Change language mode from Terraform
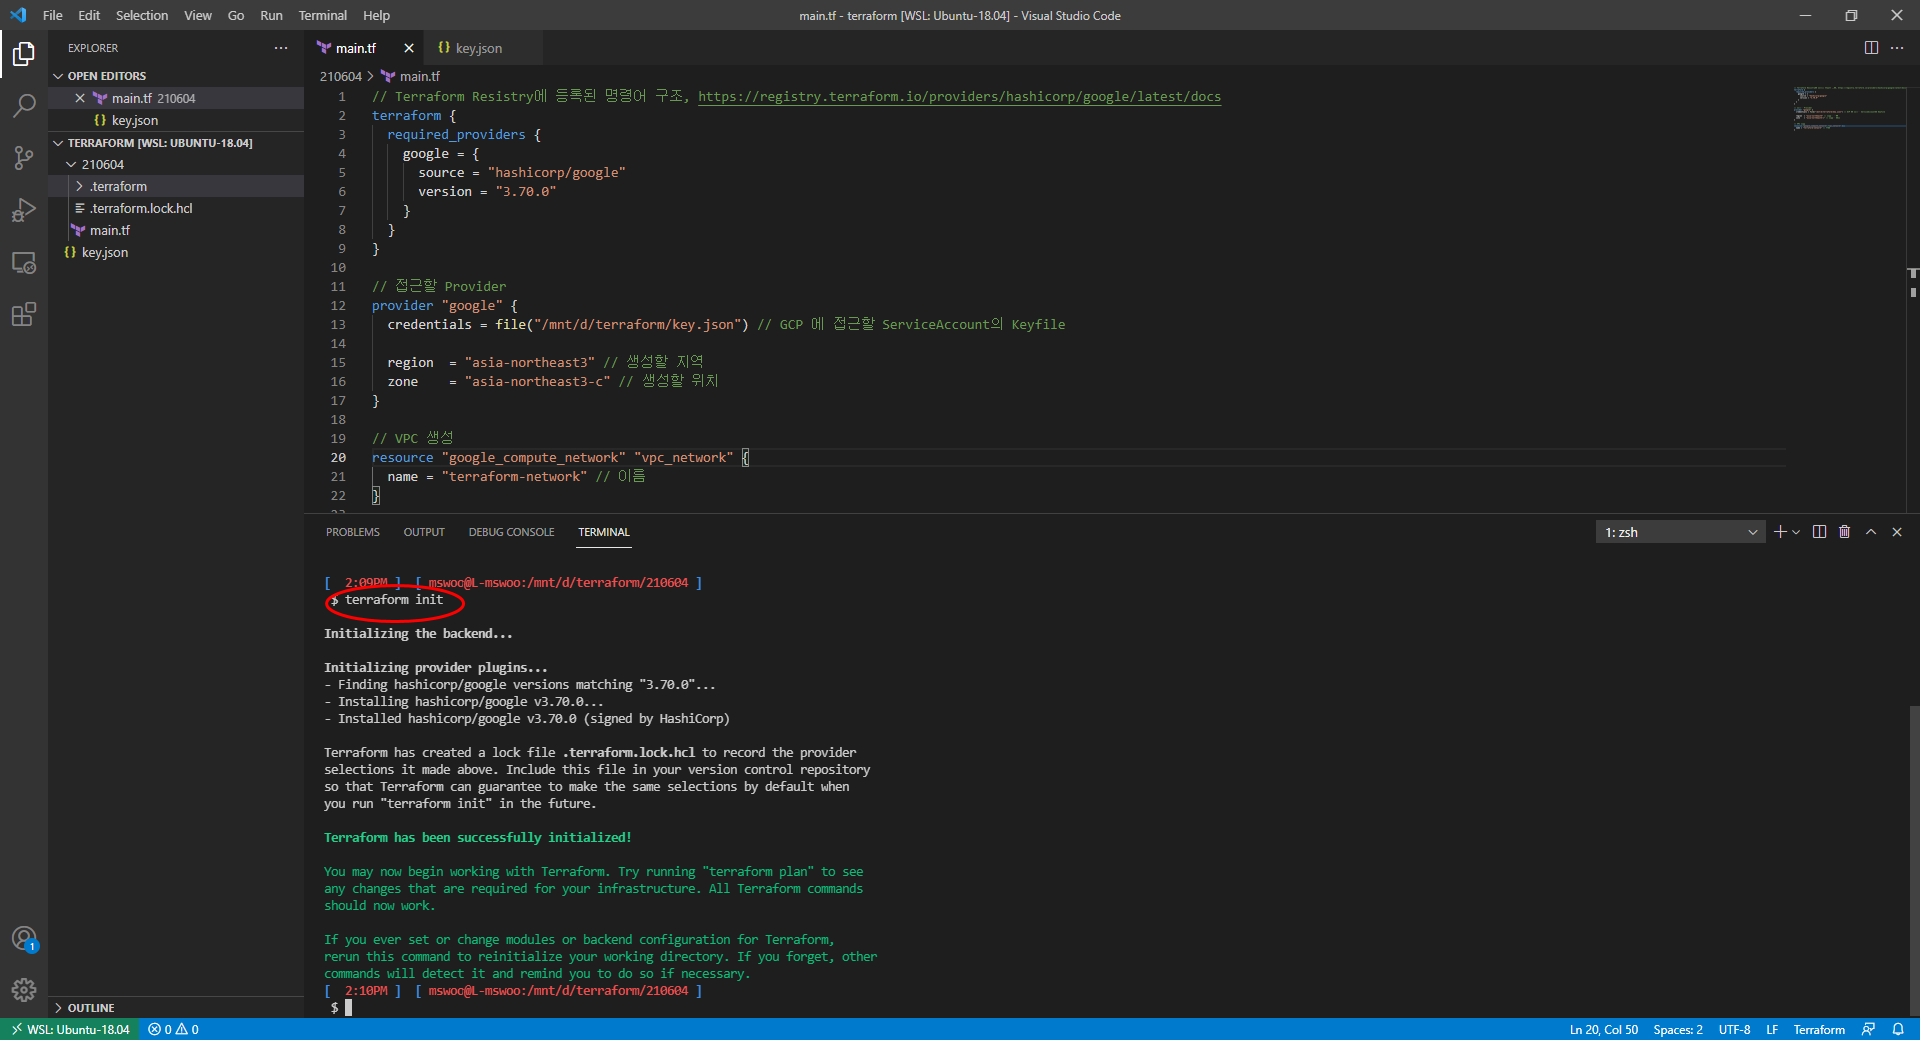The width and height of the screenshot is (1920, 1040). tap(1819, 1029)
